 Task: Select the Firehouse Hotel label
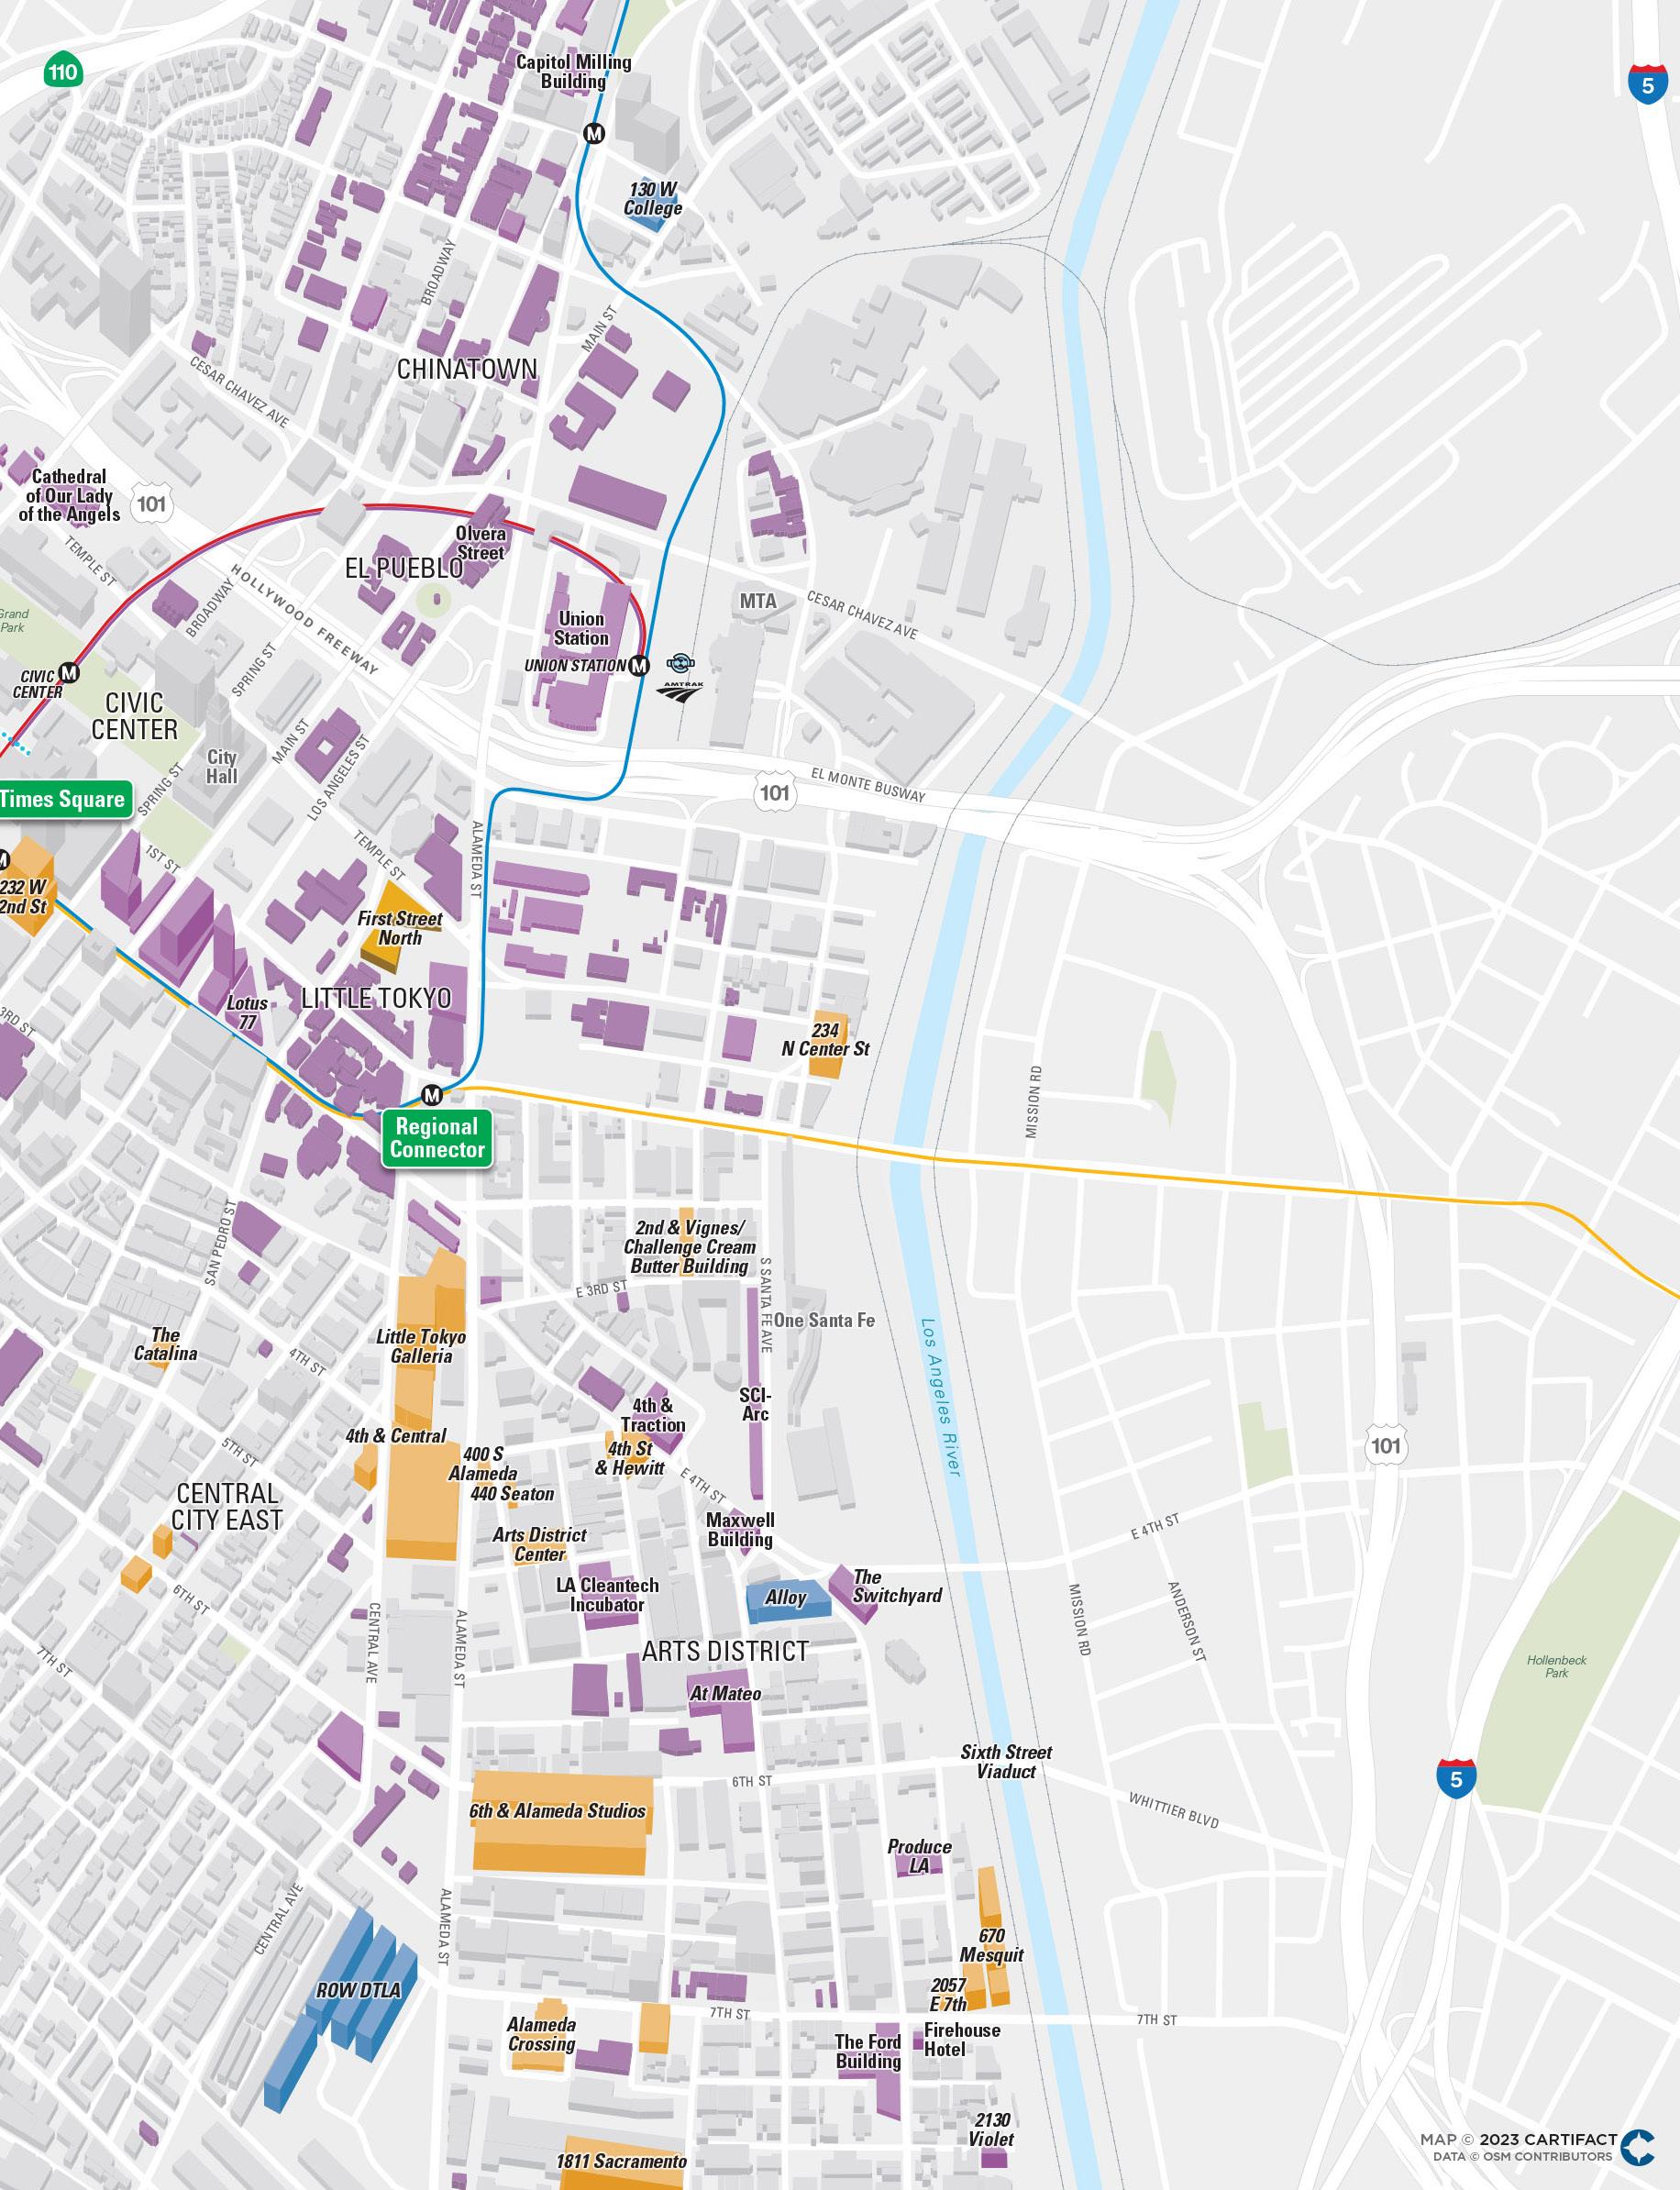pos(962,2040)
